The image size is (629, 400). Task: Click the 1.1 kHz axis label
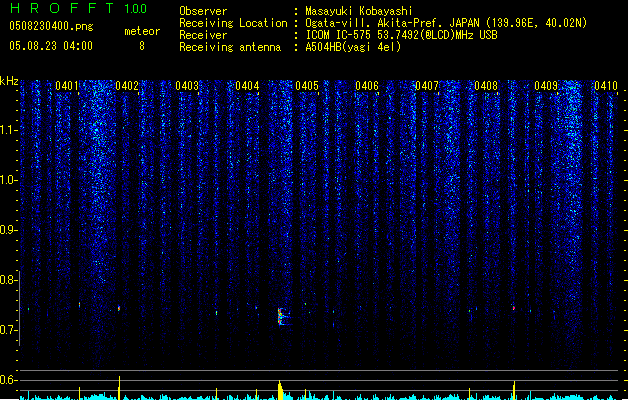8,130
